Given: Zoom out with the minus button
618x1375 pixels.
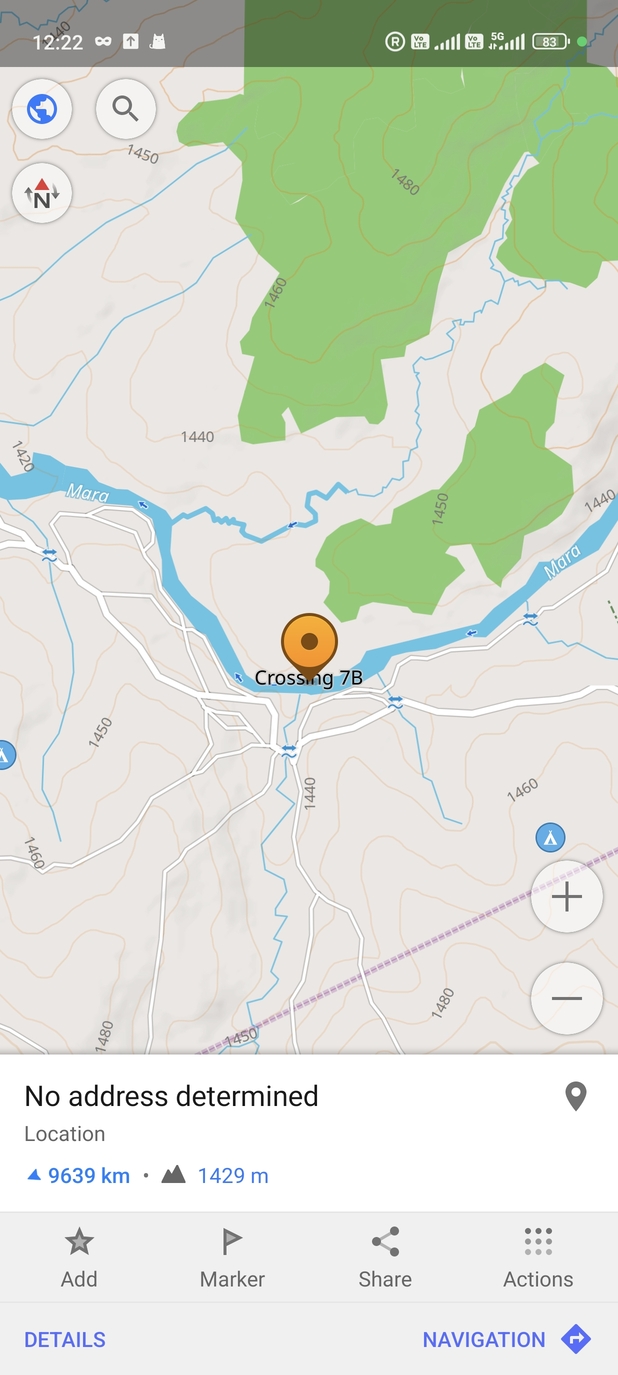Looking at the screenshot, I should tap(566, 998).
